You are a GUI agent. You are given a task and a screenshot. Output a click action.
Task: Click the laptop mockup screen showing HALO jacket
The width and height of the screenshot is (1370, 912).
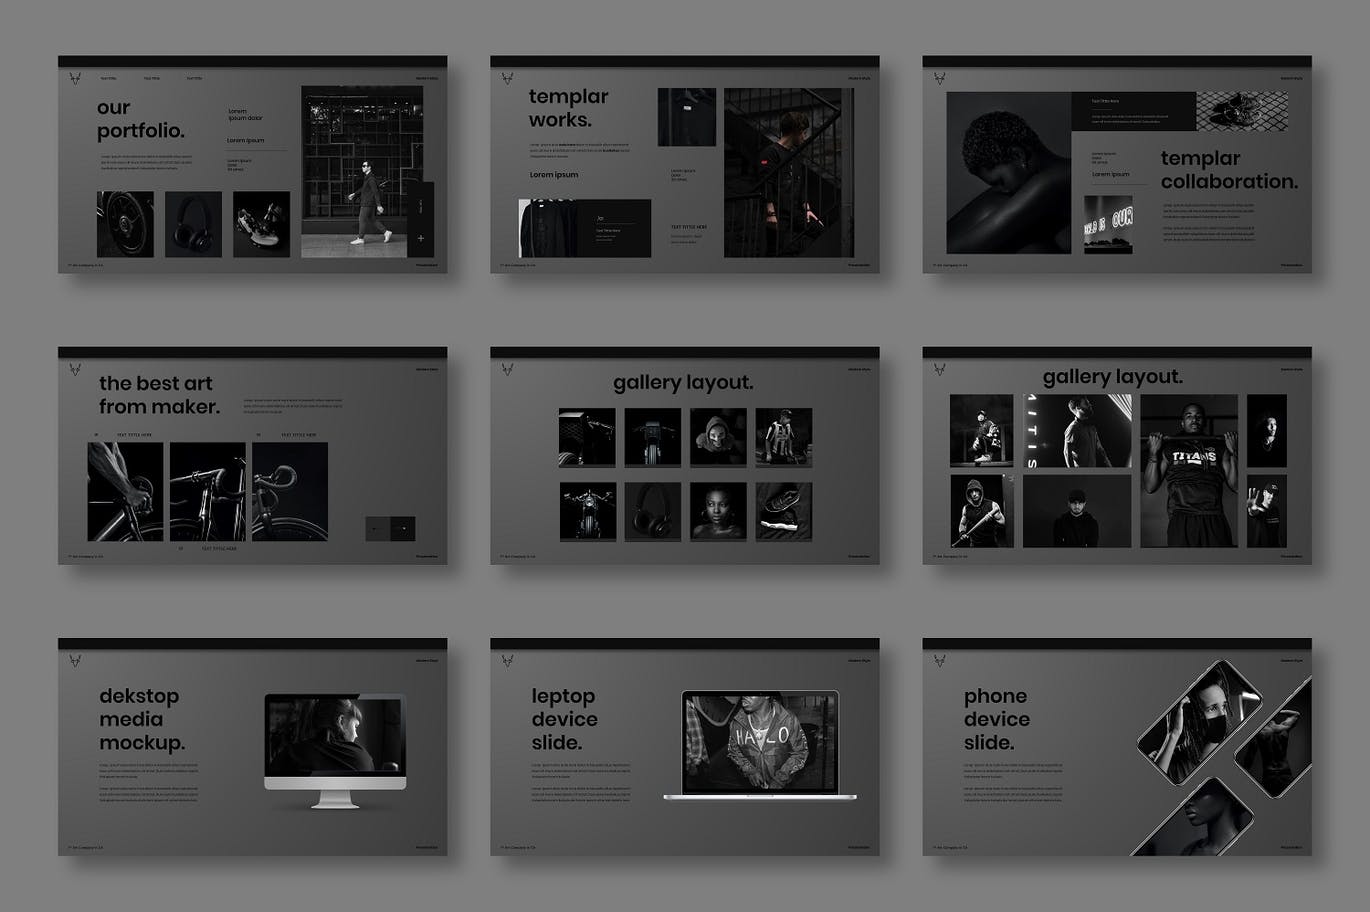pyautogui.click(x=760, y=742)
